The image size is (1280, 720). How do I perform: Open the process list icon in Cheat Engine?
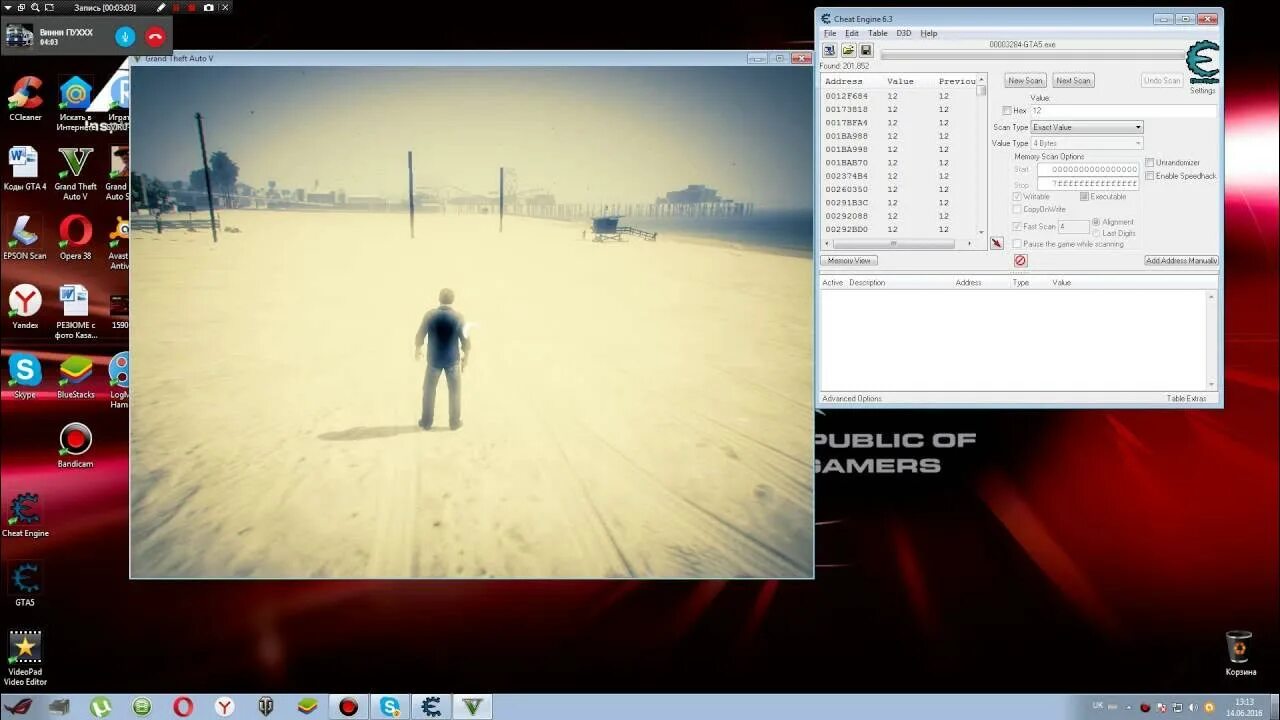[x=830, y=50]
